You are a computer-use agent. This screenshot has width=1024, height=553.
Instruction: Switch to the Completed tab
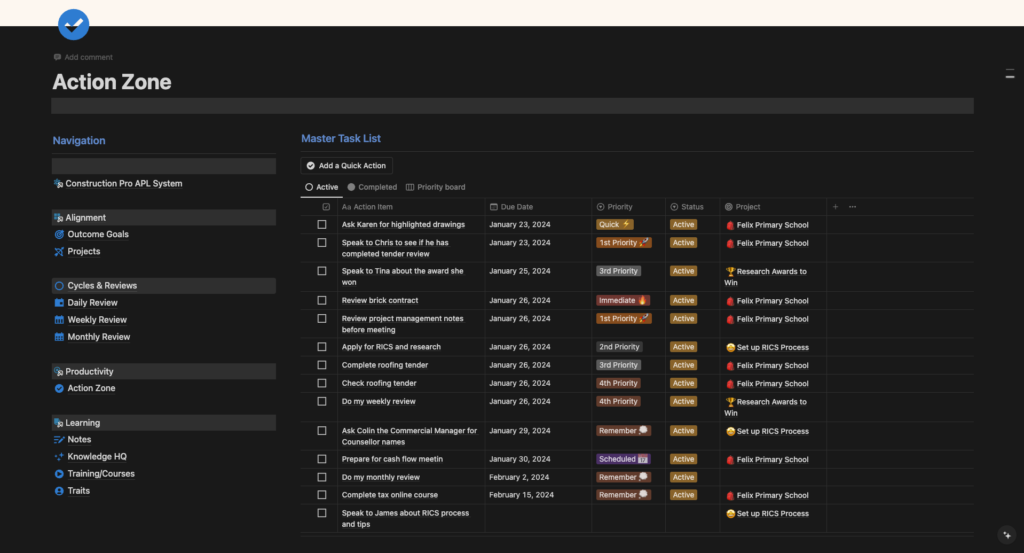(x=372, y=187)
